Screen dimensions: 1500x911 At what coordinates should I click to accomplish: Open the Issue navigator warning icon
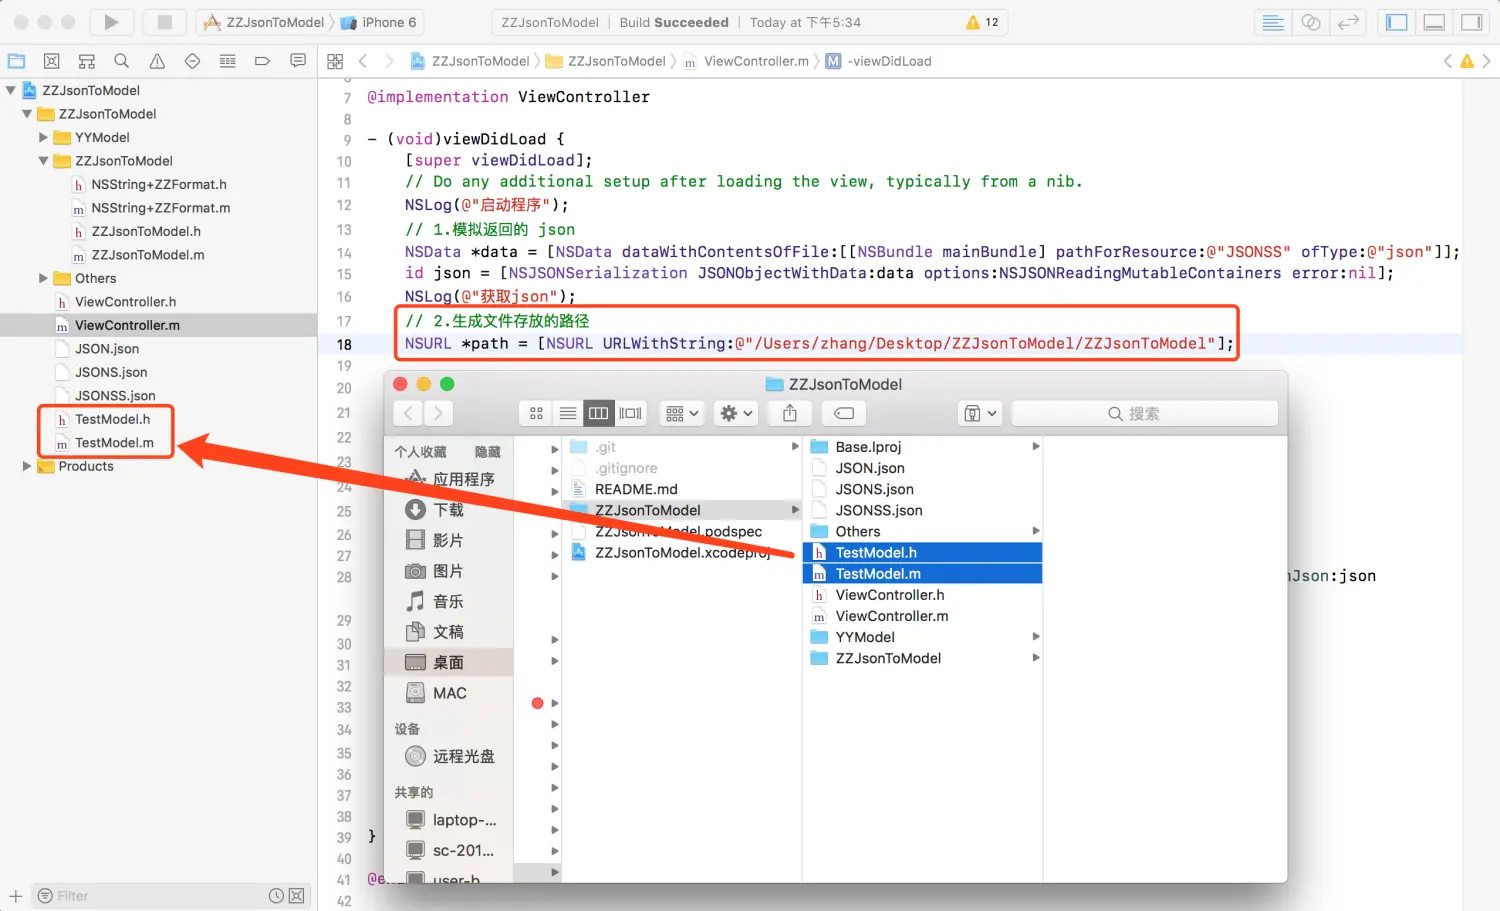click(157, 61)
